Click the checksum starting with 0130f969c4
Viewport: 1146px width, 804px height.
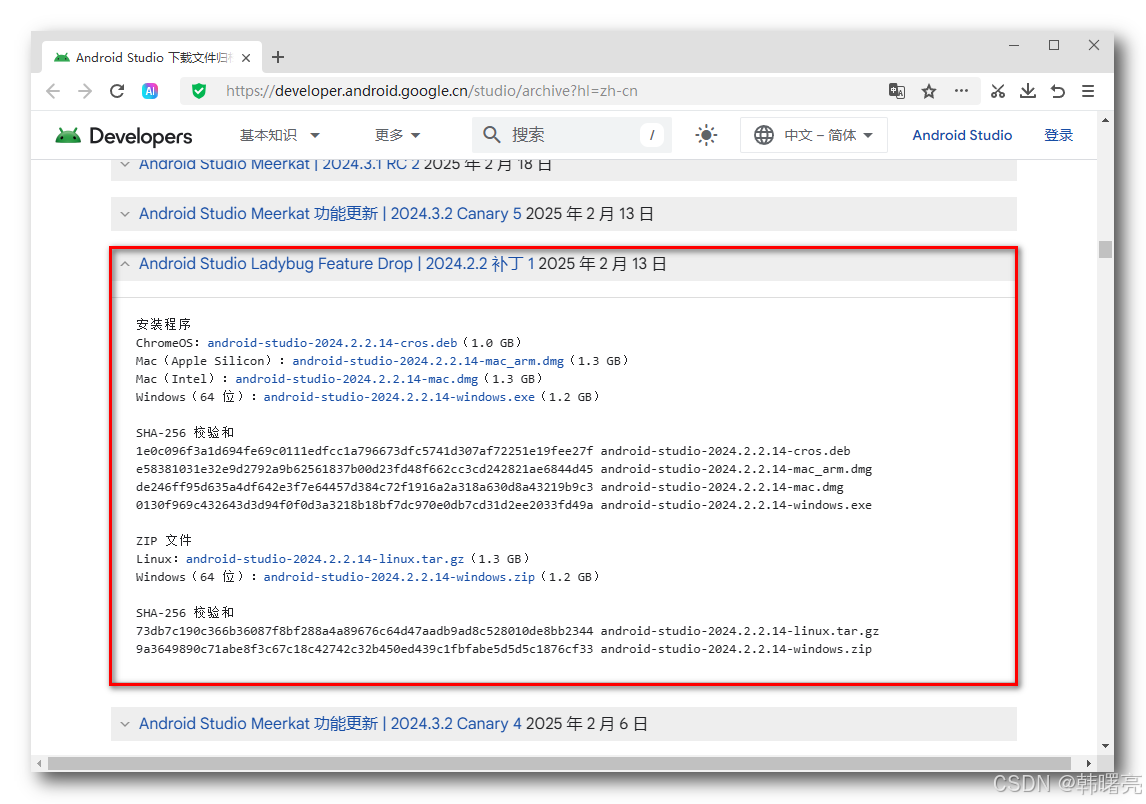(x=364, y=505)
